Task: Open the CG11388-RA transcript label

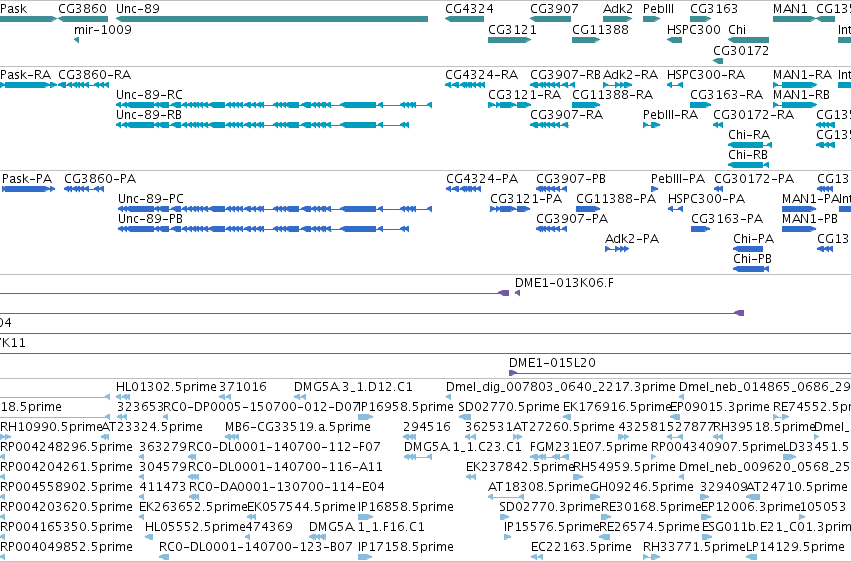Action: click(x=612, y=95)
